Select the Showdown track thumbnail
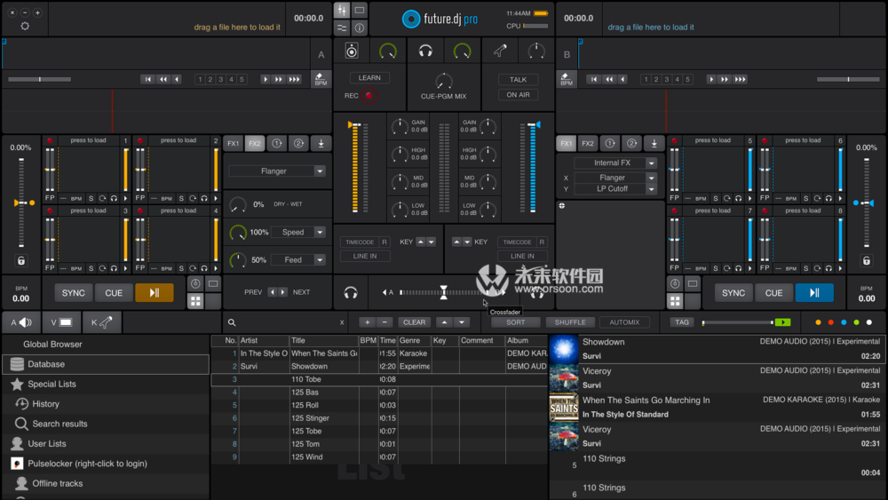The width and height of the screenshot is (888, 500). pyautogui.click(x=563, y=349)
